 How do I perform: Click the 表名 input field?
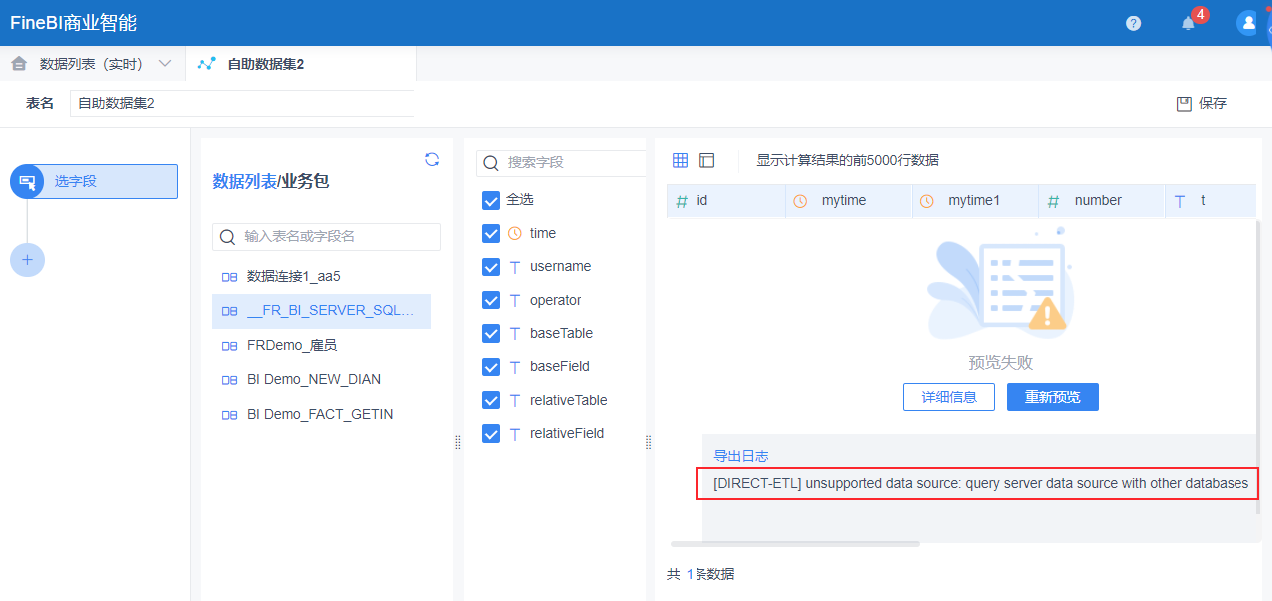pyautogui.click(x=242, y=103)
